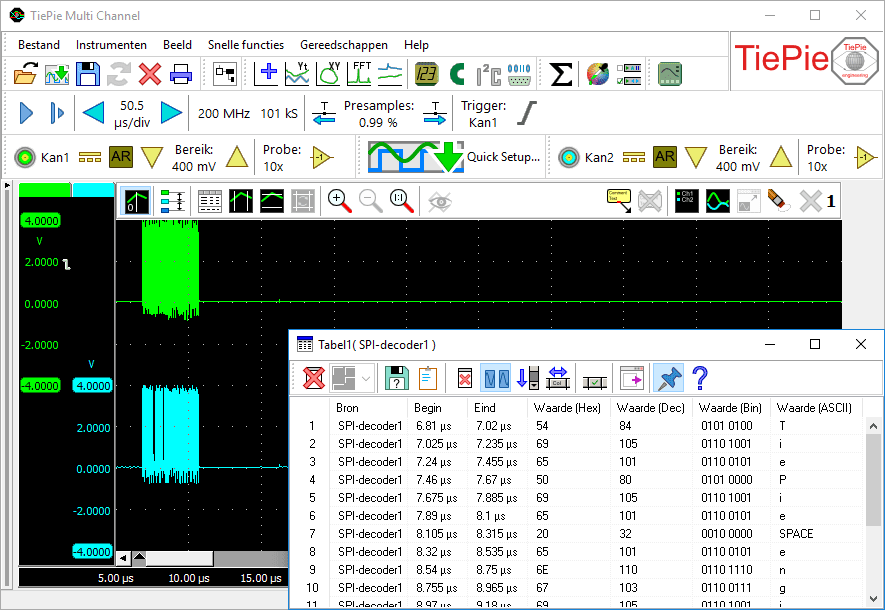Open the Instrumenten menu

click(111, 45)
